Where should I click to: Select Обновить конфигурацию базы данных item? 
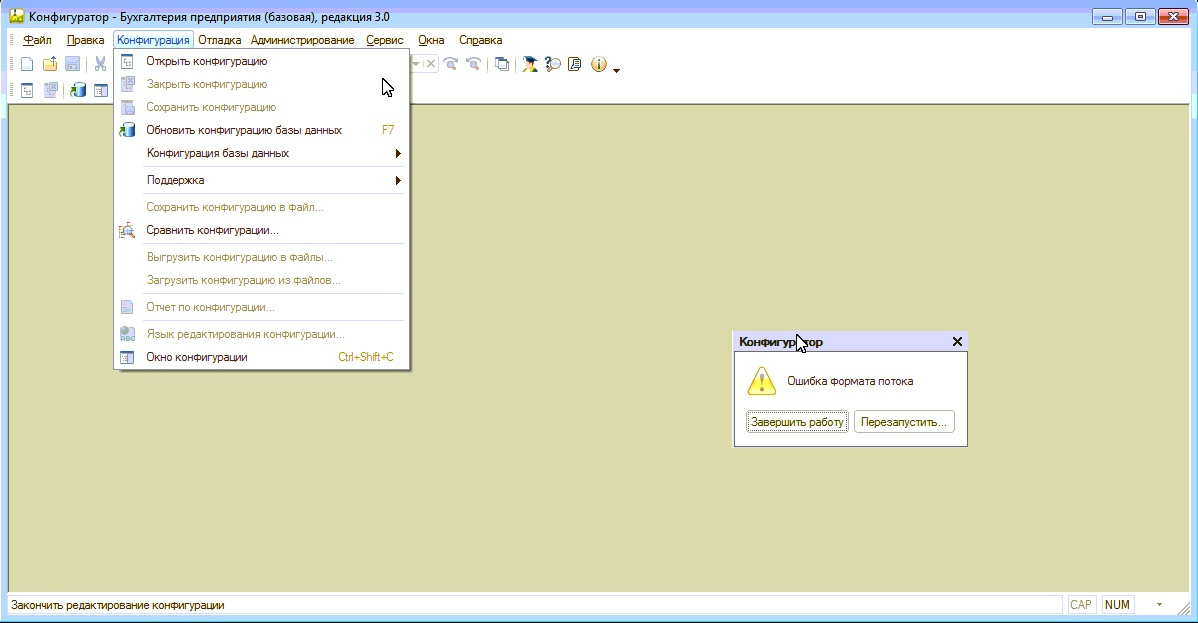(x=261, y=130)
